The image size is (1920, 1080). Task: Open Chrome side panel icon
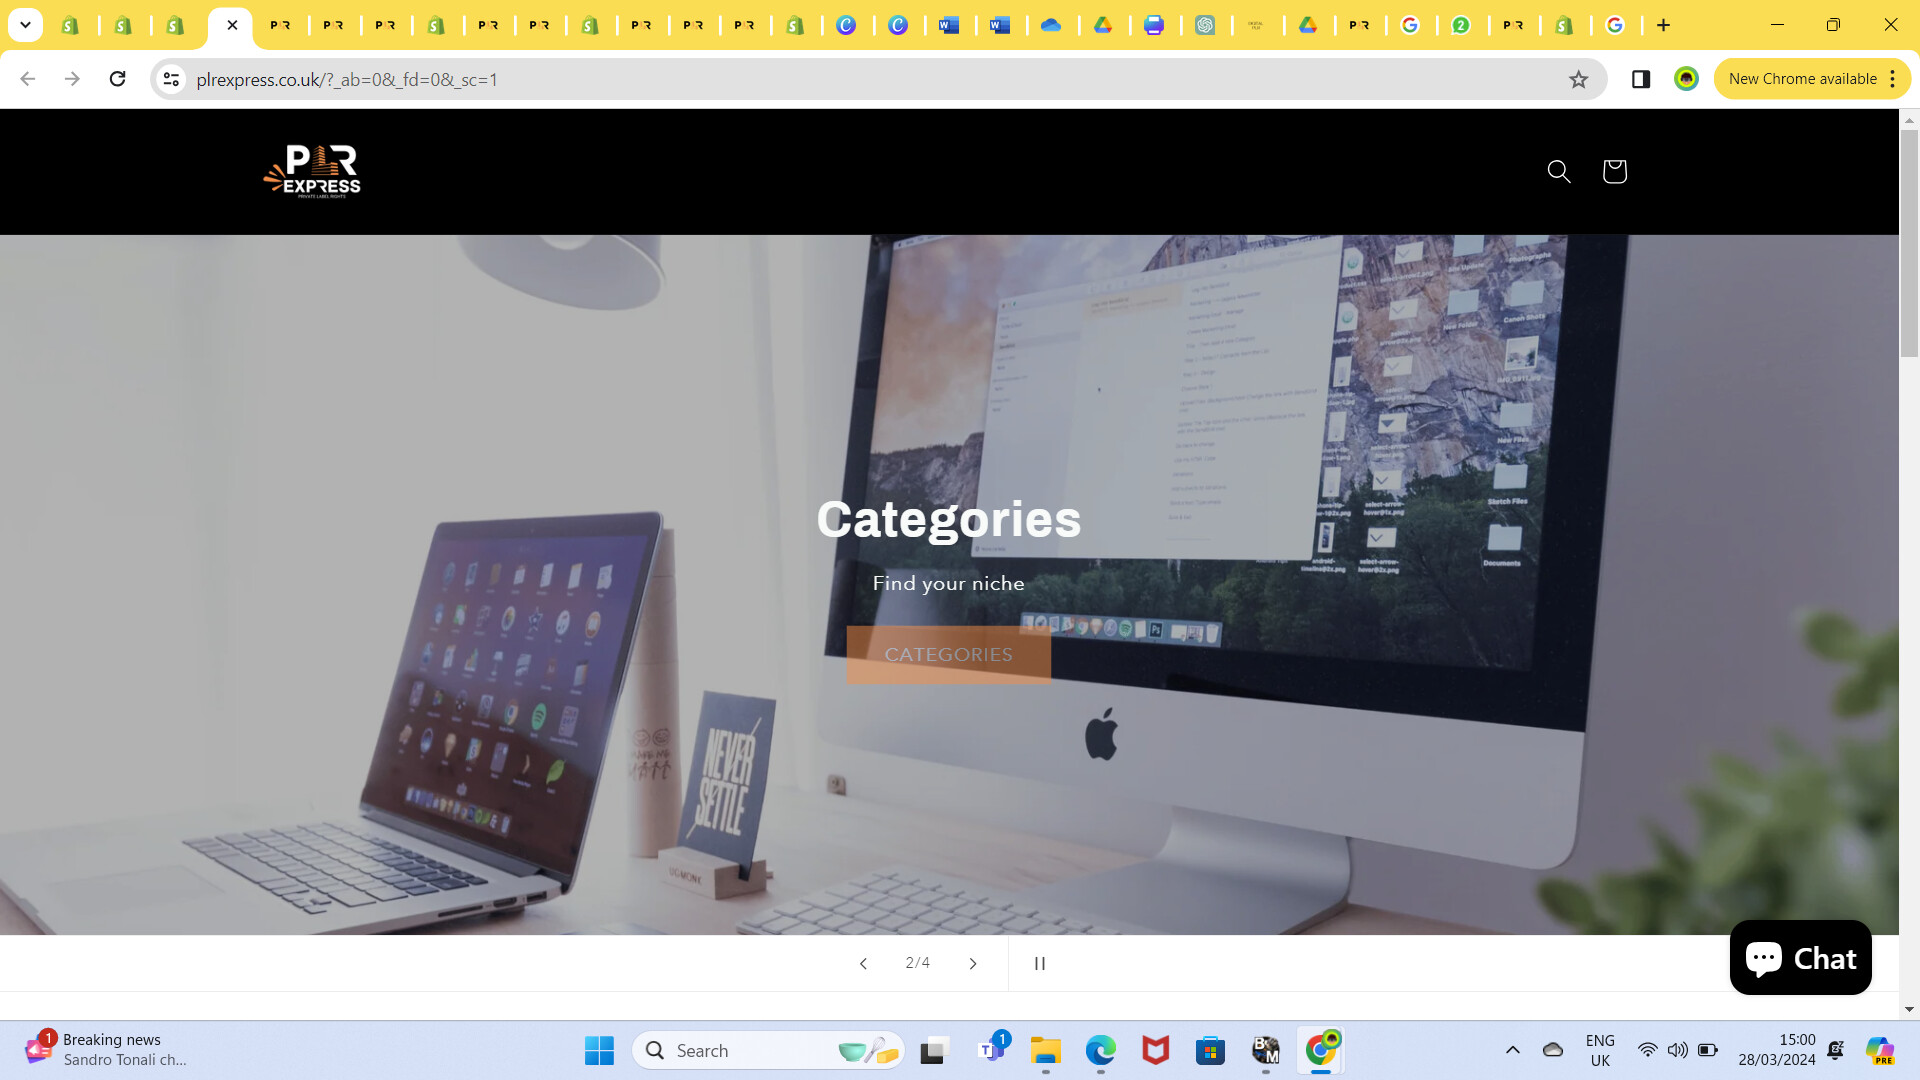[1641, 79]
